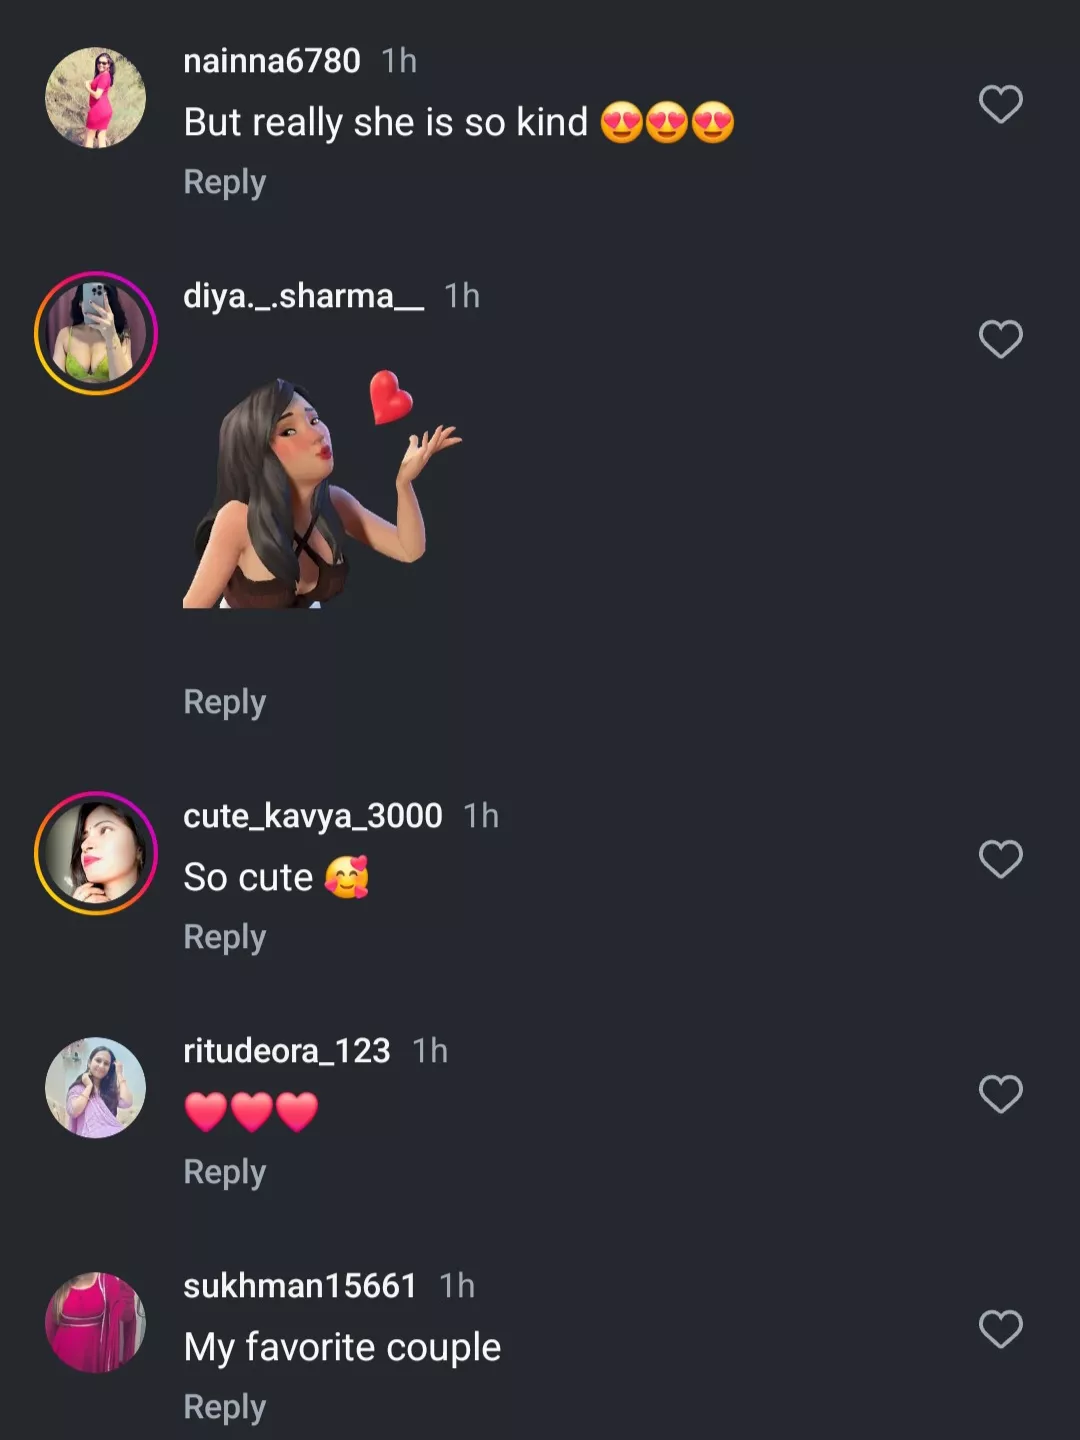The width and height of the screenshot is (1080, 1440).
Task: Like diya._.sharma__'s sticker comment
Action: click(1000, 339)
